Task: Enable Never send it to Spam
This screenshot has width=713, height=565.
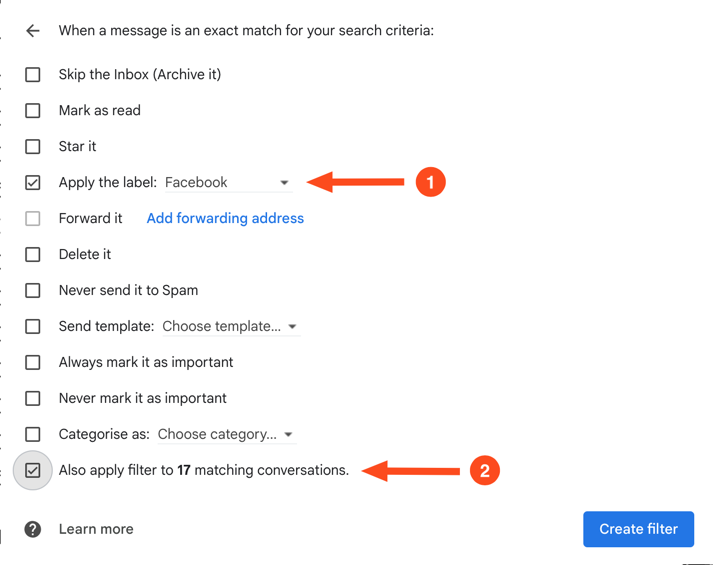Action: point(33,290)
